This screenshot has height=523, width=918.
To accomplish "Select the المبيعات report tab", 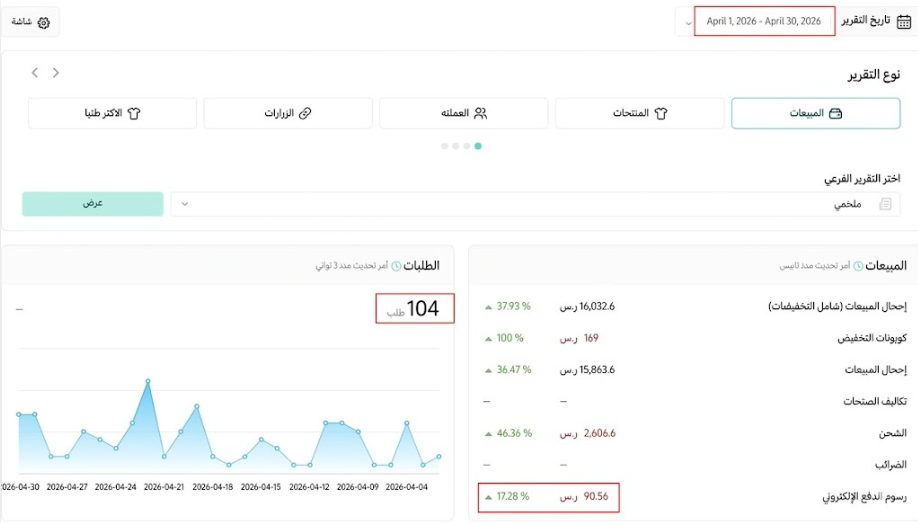I will click(816, 113).
